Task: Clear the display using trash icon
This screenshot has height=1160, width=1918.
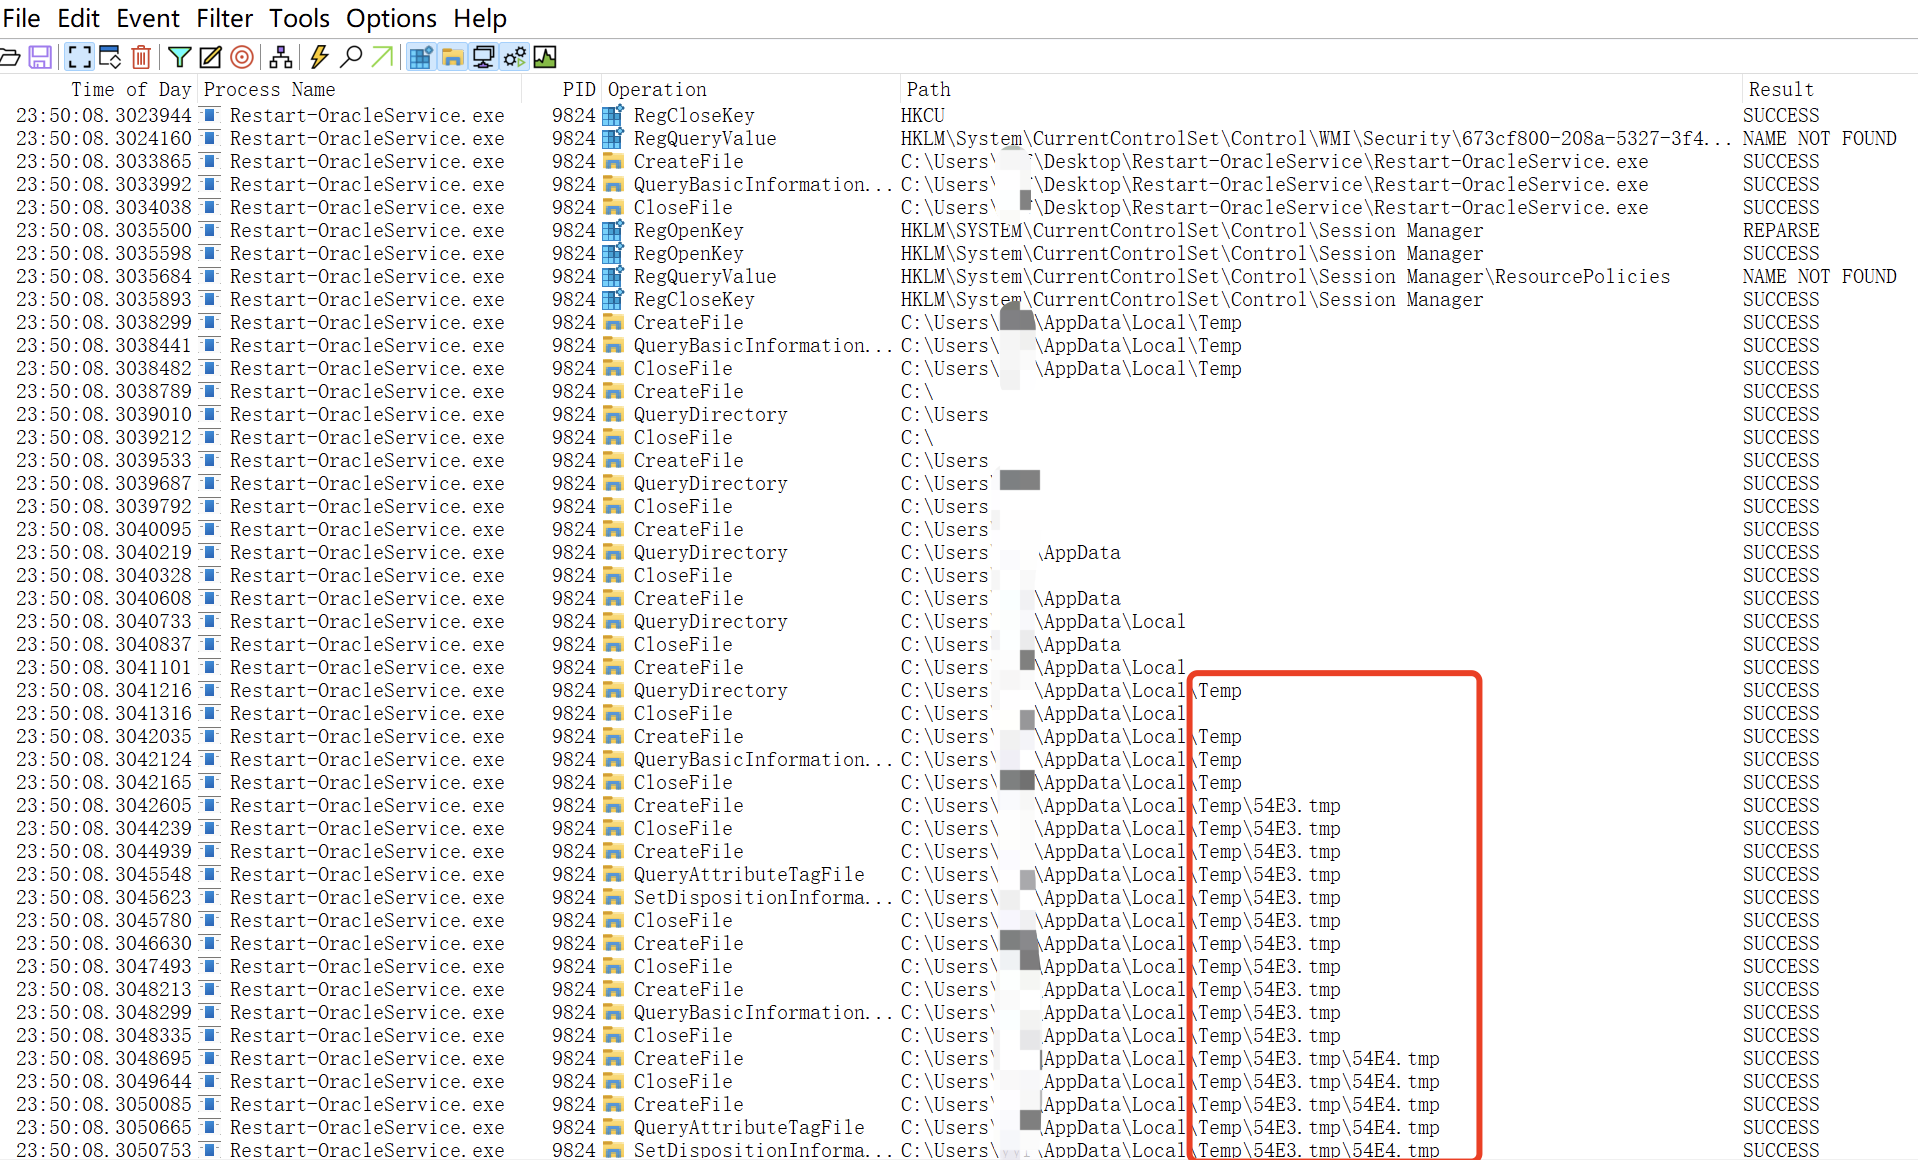Action: coord(141,57)
